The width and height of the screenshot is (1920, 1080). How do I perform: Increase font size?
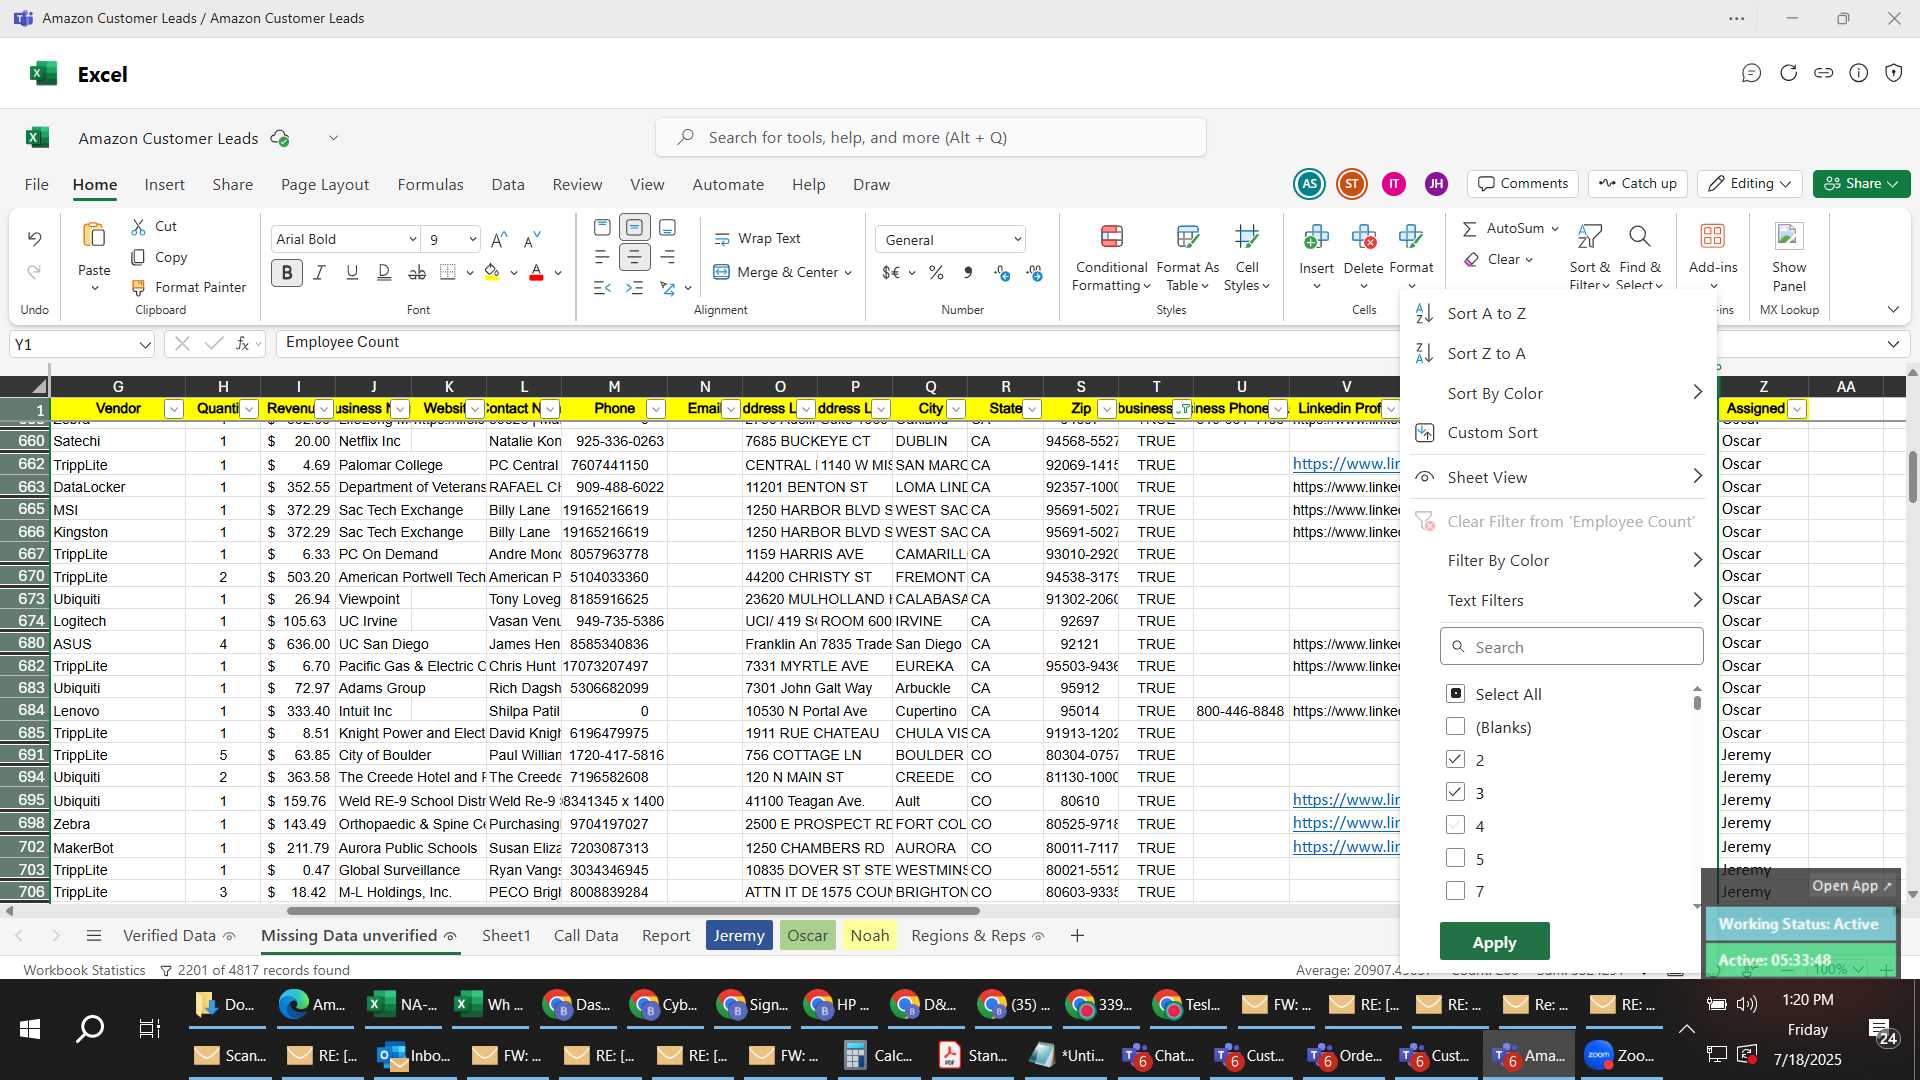(x=499, y=239)
